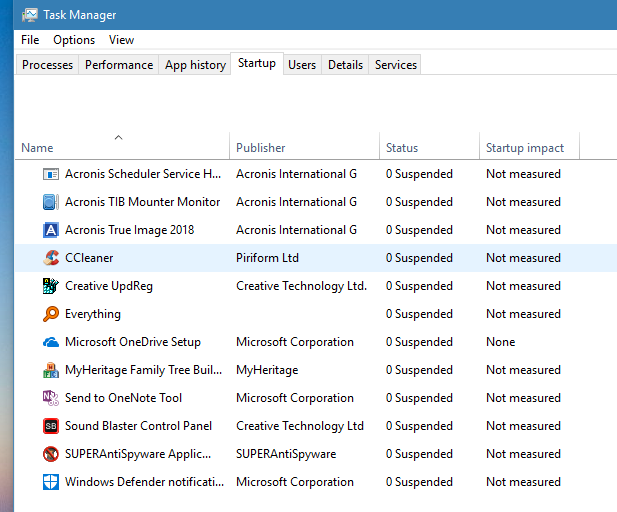Select the Windows Defender notificati... entry
617x512 pixels.
(144, 482)
